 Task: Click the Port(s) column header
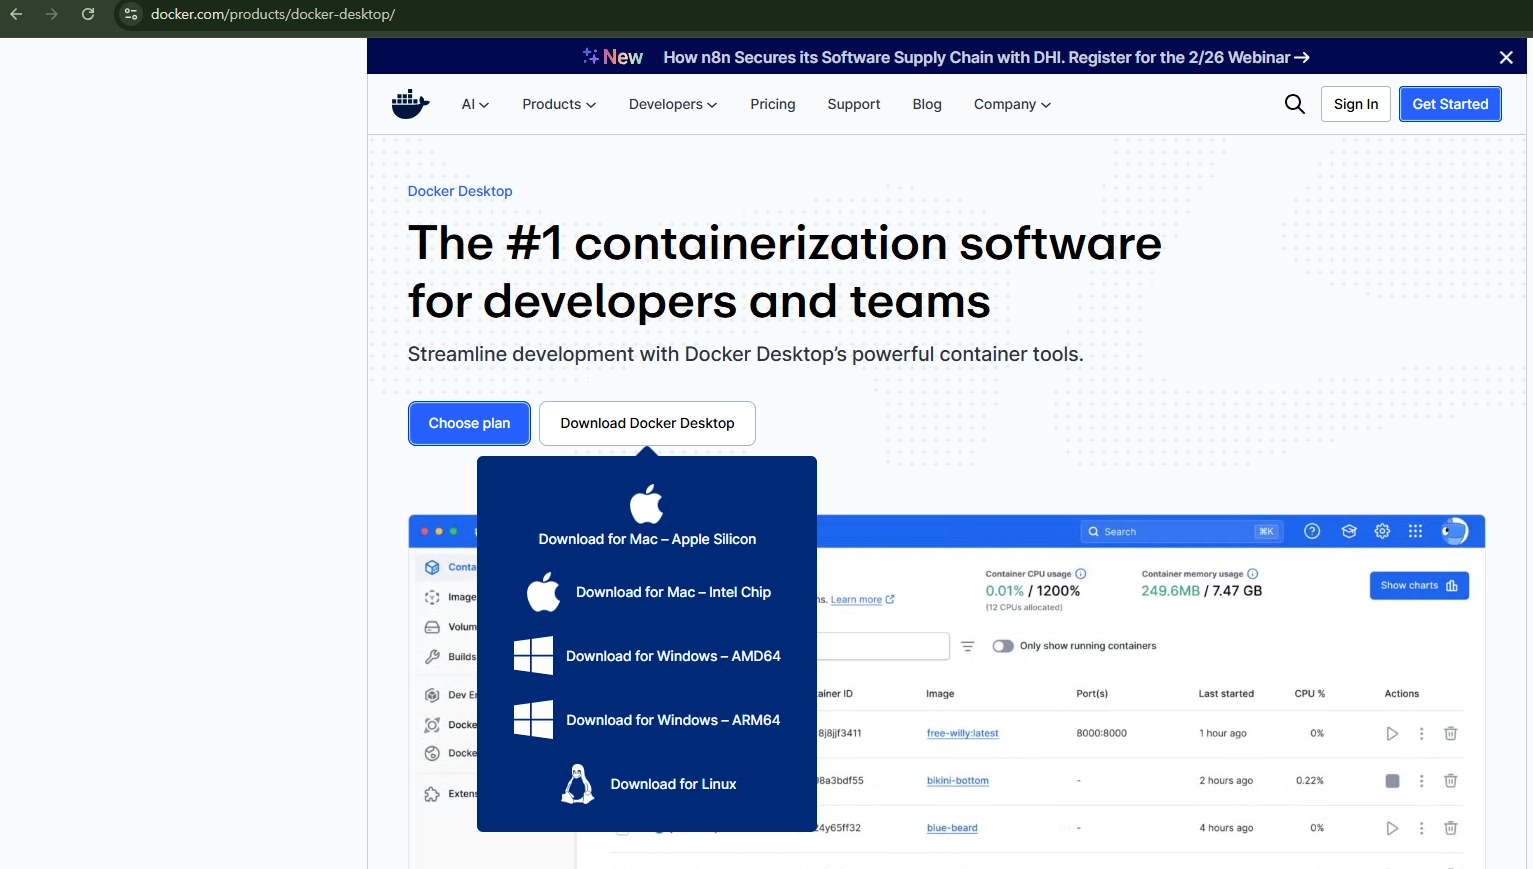point(1092,694)
